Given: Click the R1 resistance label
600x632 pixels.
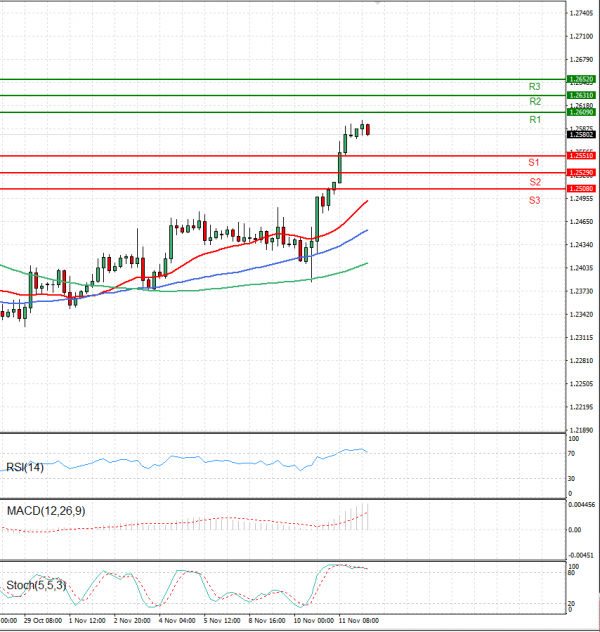Looking at the screenshot, I should click(535, 120).
